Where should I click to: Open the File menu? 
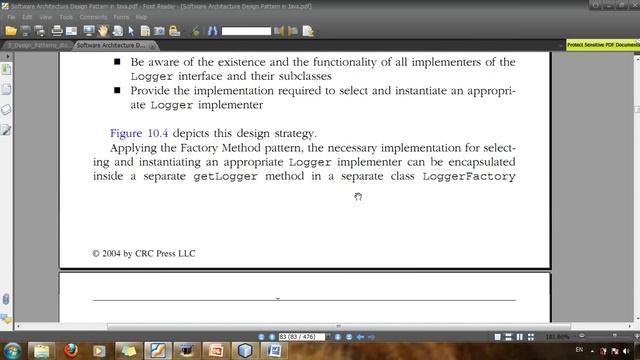tap(11, 17)
